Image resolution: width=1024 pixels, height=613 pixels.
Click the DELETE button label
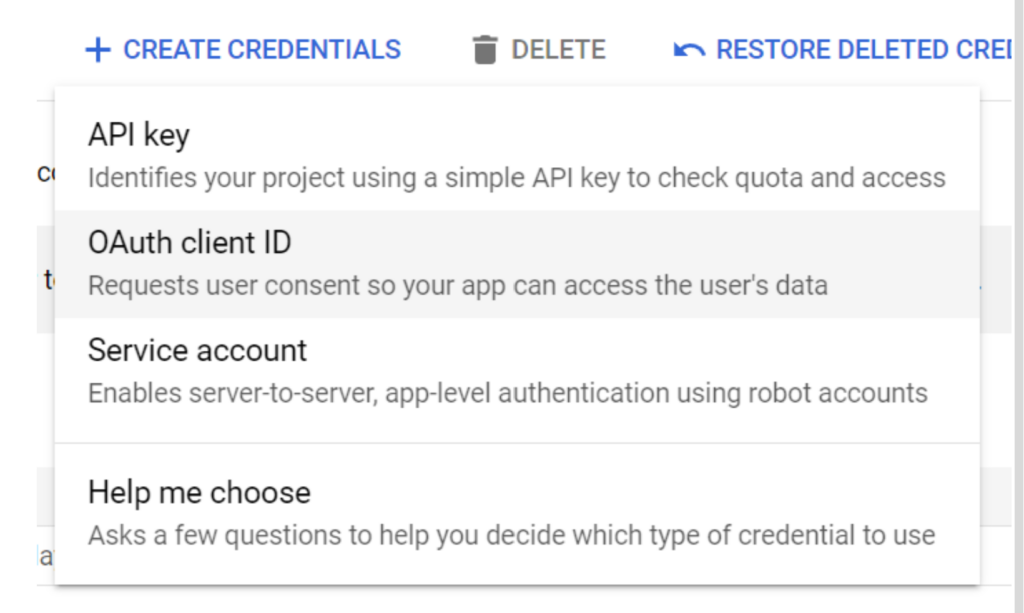point(558,50)
